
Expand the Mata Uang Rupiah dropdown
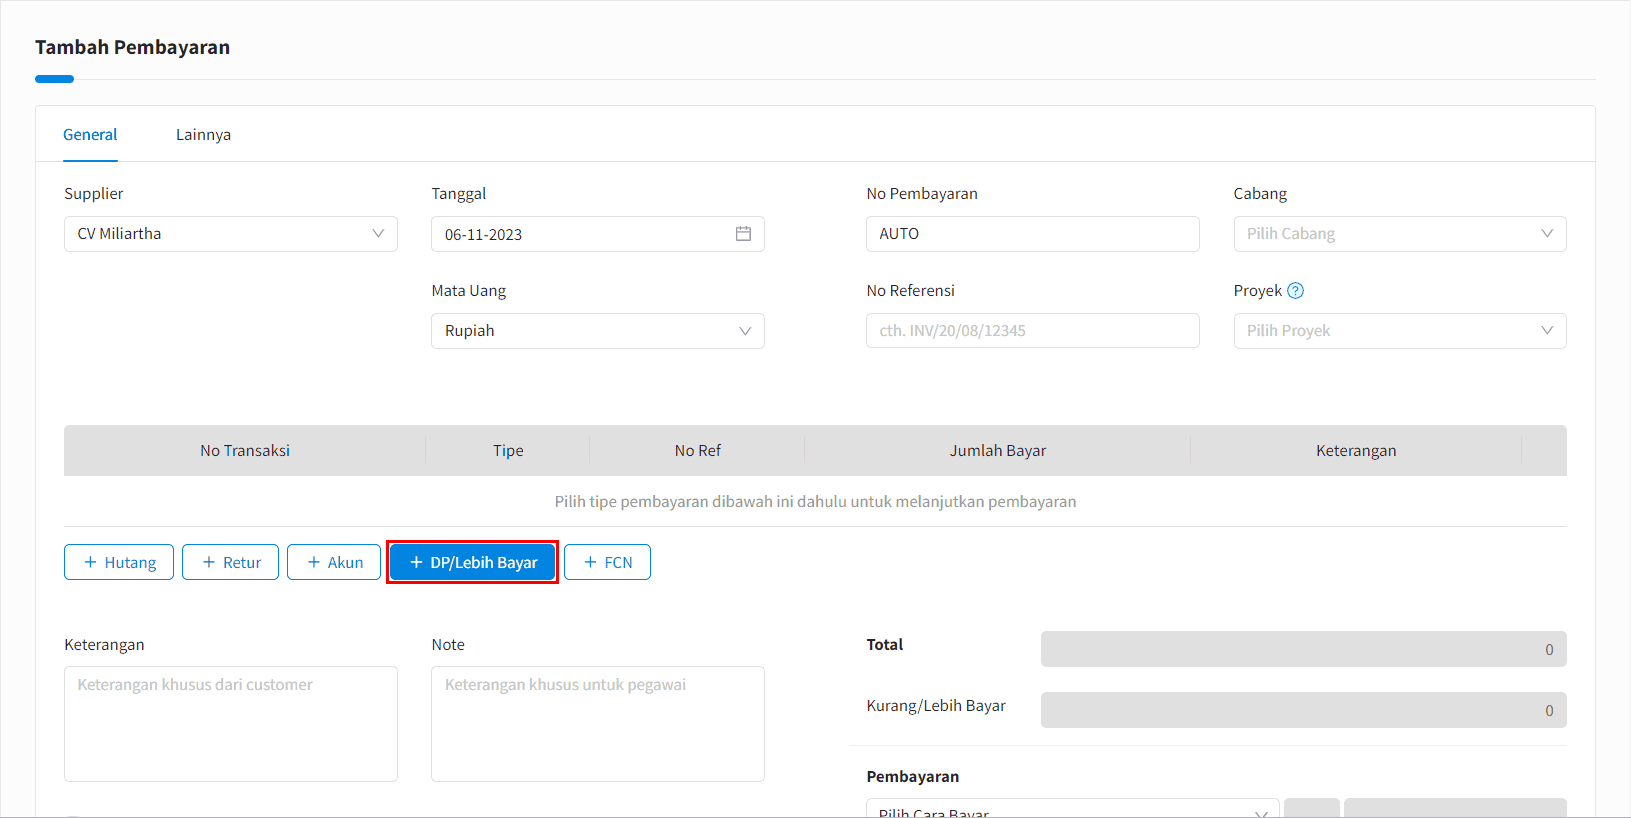597,331
